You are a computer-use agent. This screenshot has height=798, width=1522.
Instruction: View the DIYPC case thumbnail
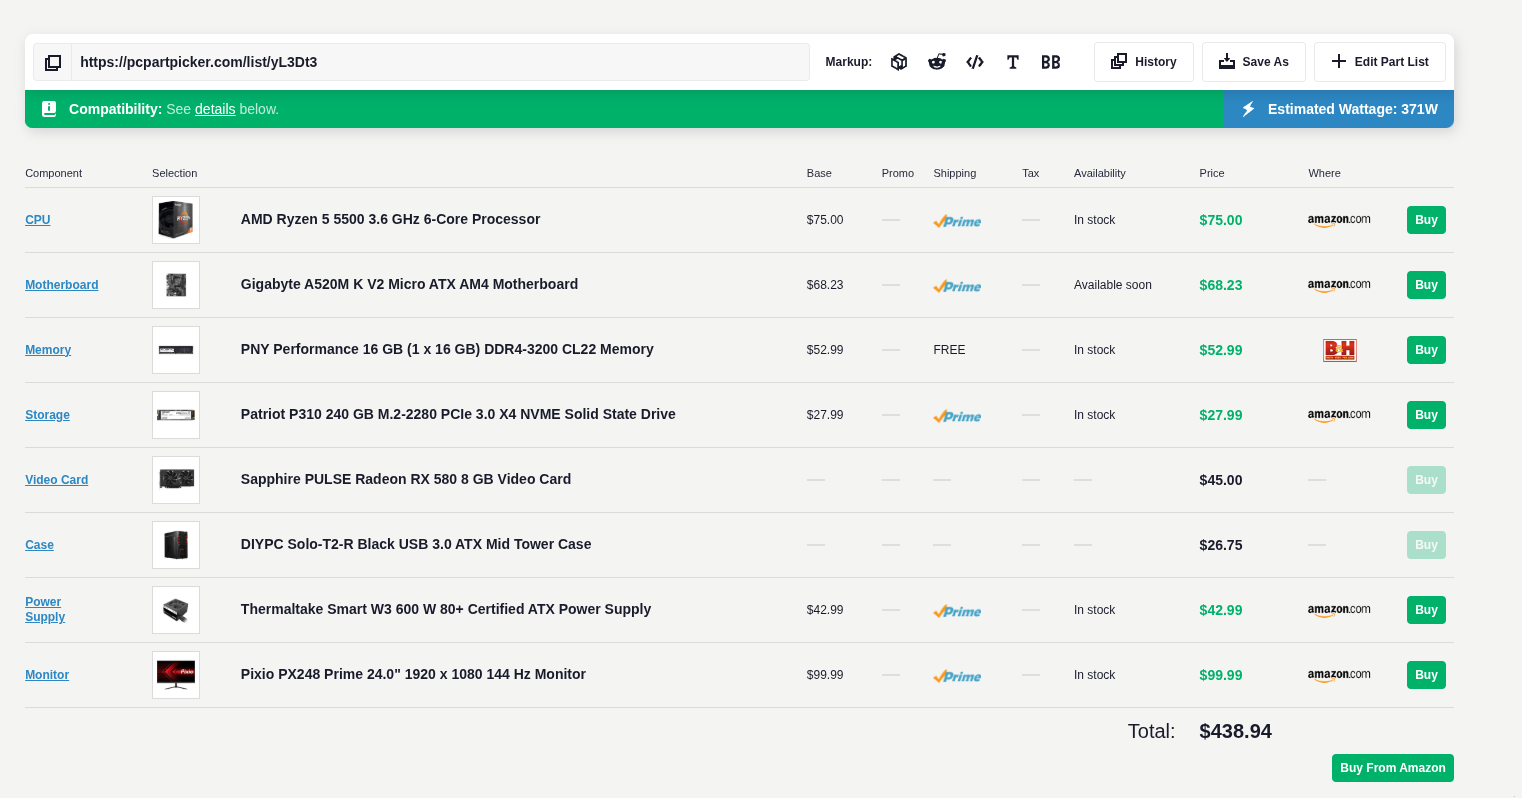(x=176, y=545)
